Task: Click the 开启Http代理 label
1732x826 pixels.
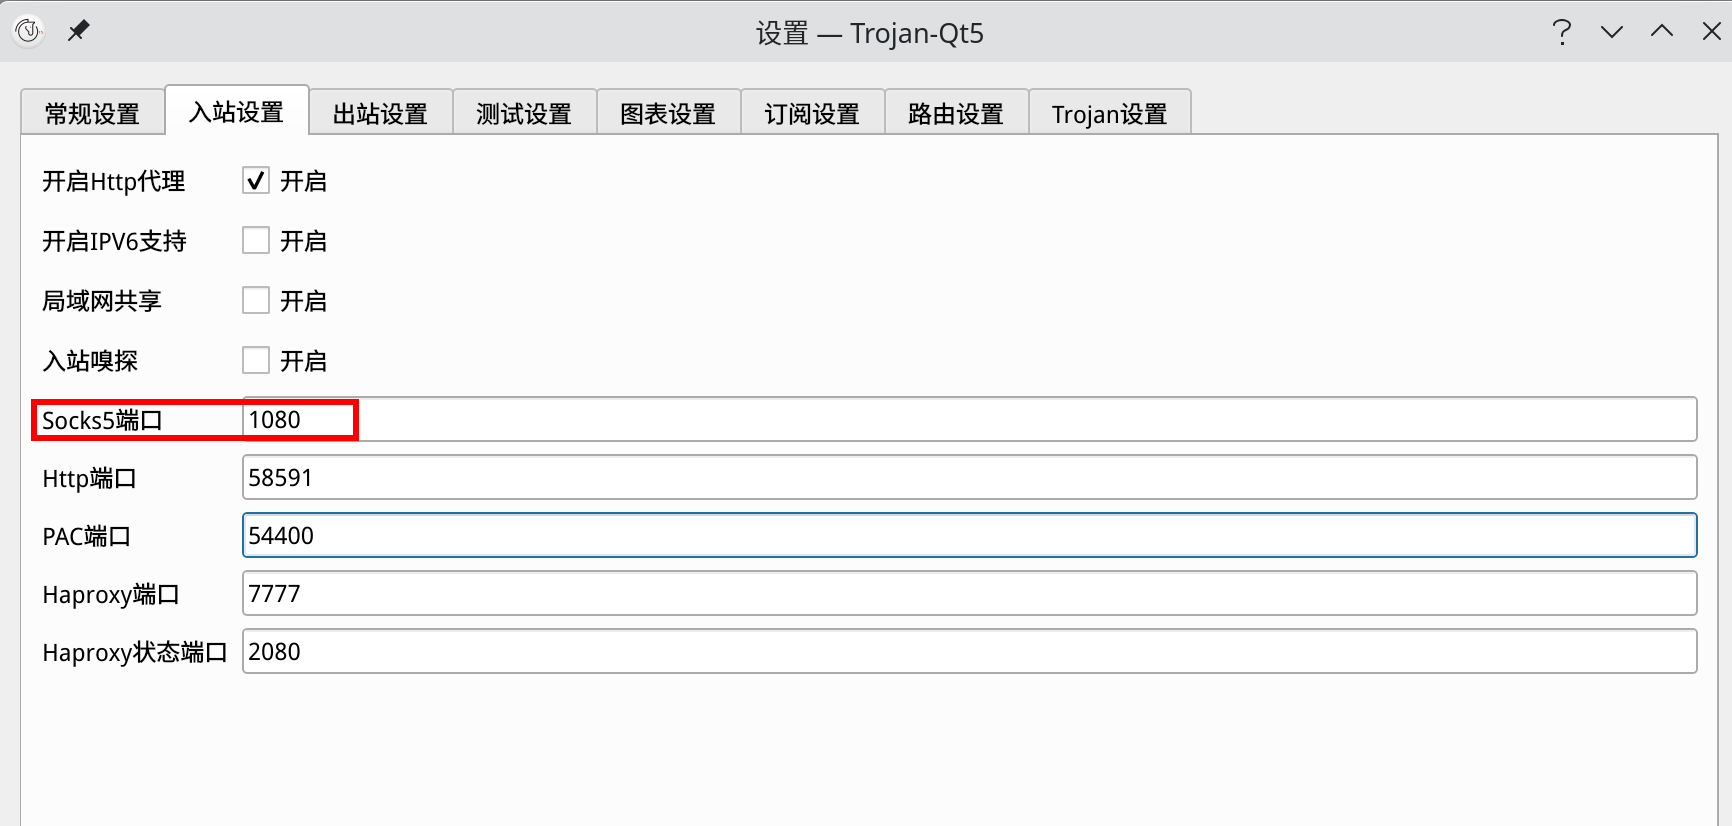Action: 114,182
